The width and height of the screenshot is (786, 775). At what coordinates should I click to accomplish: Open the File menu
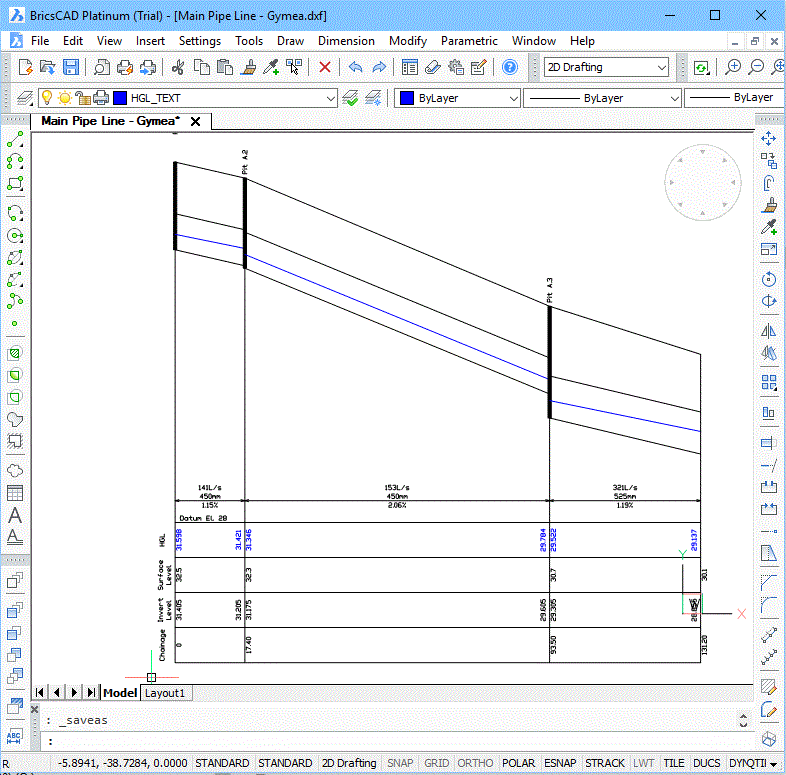[40, 41]
